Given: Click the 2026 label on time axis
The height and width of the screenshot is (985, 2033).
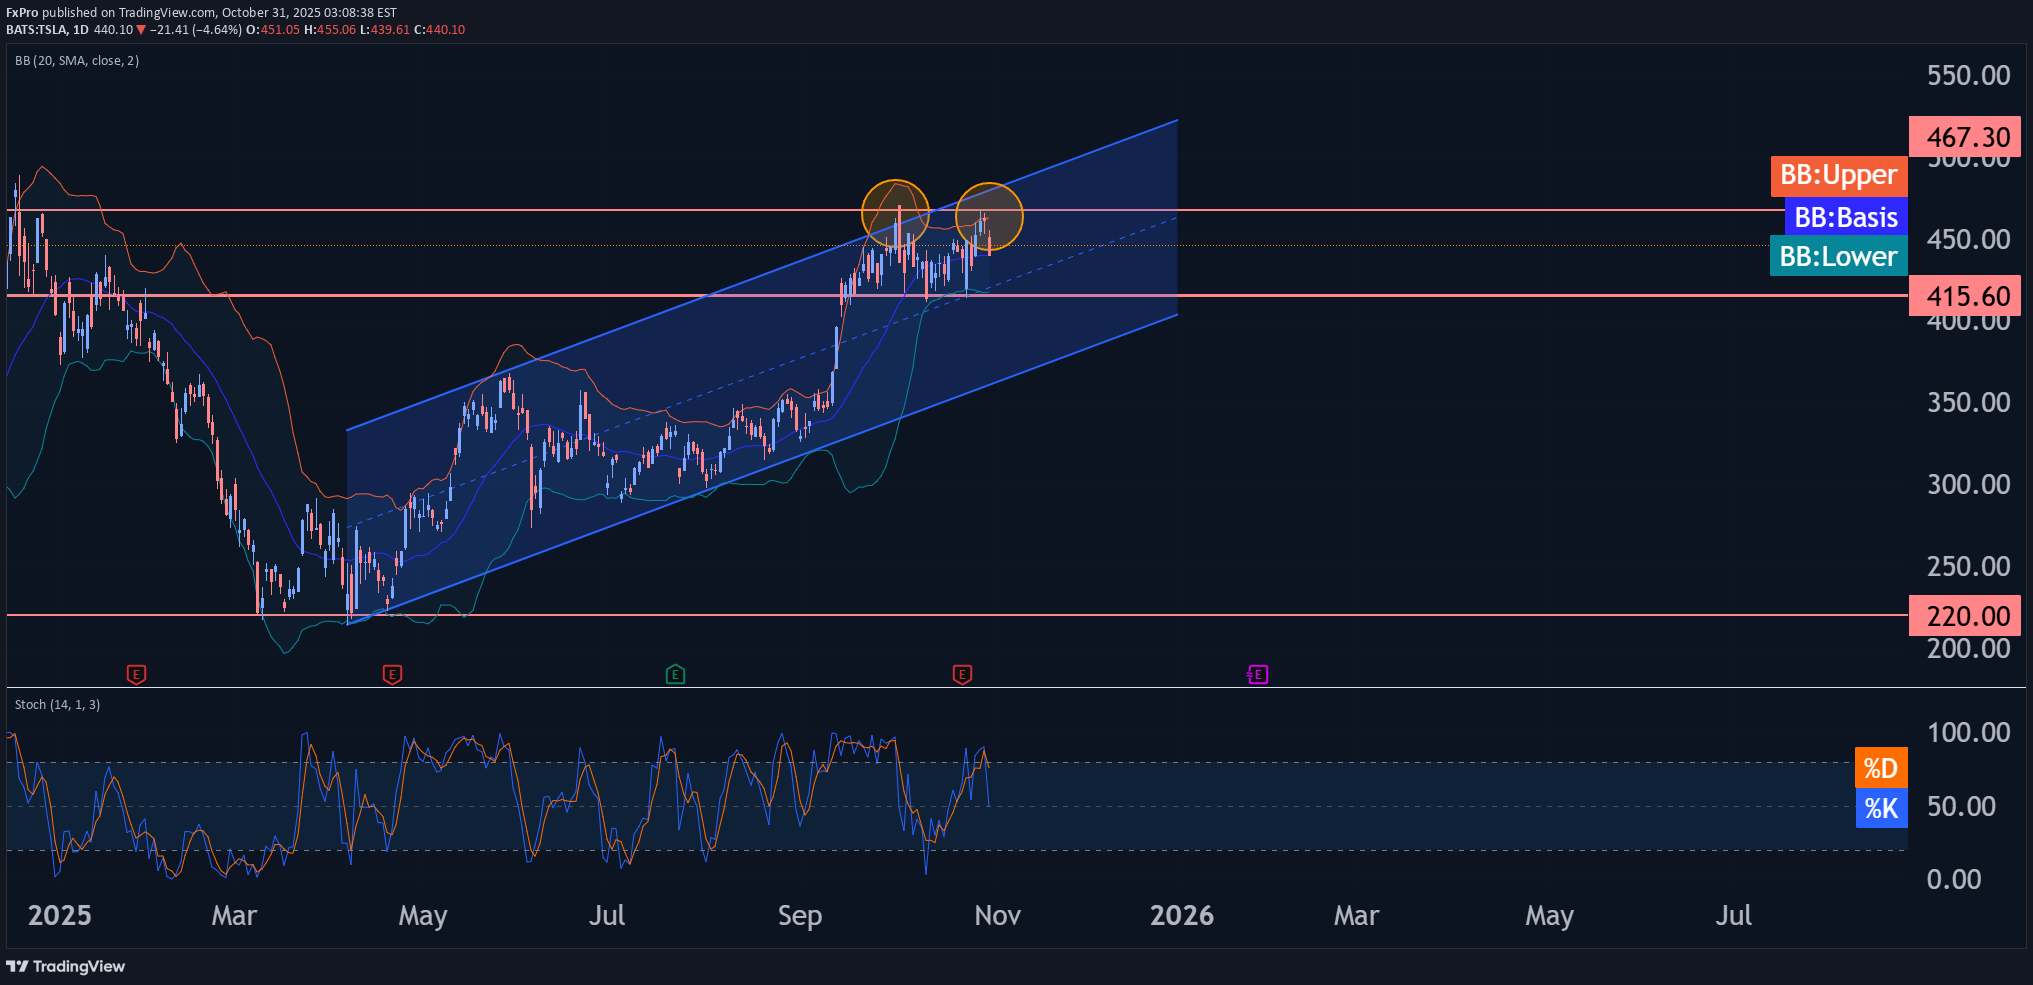Looking at the screenshot, I should 1181,916.
